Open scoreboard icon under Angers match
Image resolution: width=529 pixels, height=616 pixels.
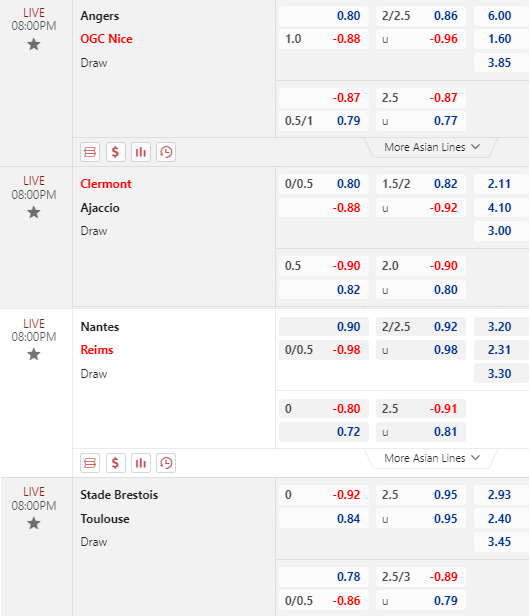click(x=90, y=152)
